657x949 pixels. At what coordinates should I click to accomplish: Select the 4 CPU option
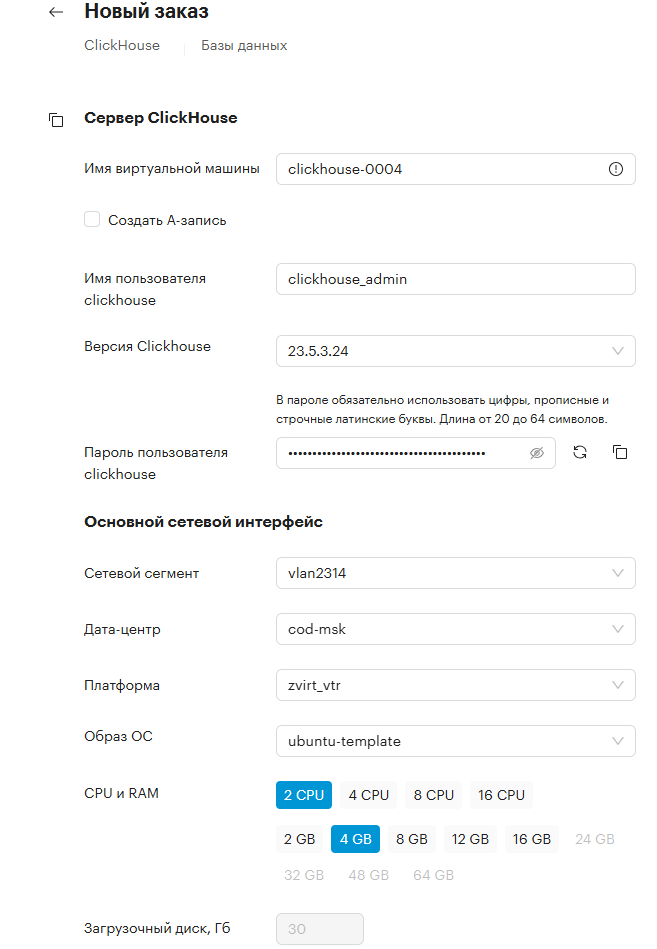click(x=368, y=795)
